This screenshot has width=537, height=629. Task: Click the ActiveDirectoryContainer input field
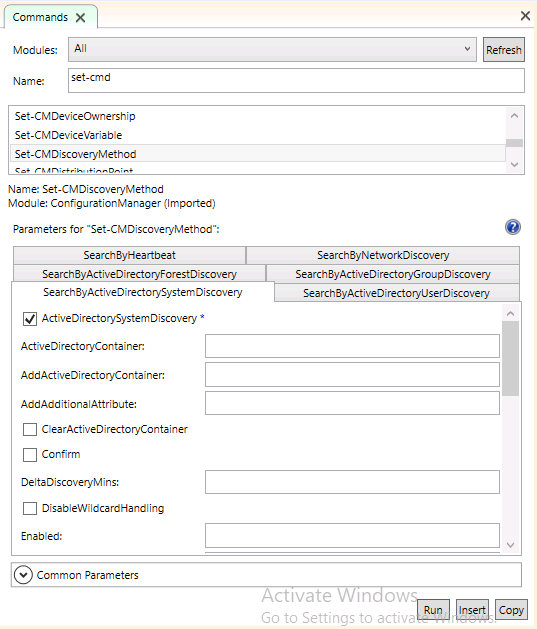(x=352, y=346)
